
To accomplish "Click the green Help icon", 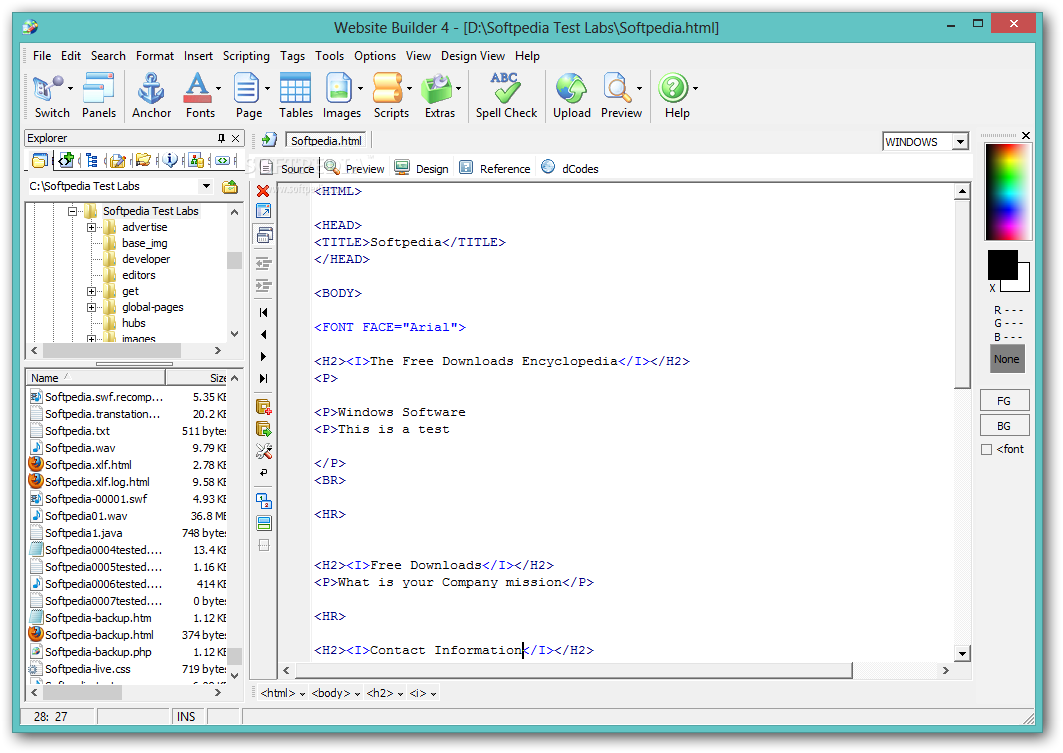I will click(673, 89).
